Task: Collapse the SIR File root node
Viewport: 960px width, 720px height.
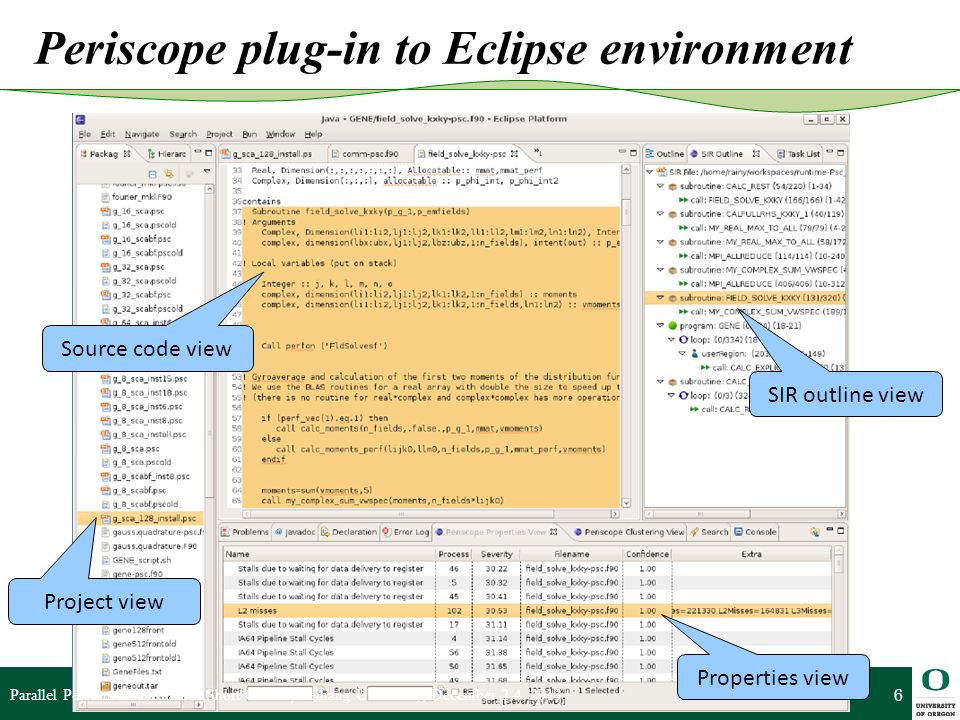Action: [650, 172]
